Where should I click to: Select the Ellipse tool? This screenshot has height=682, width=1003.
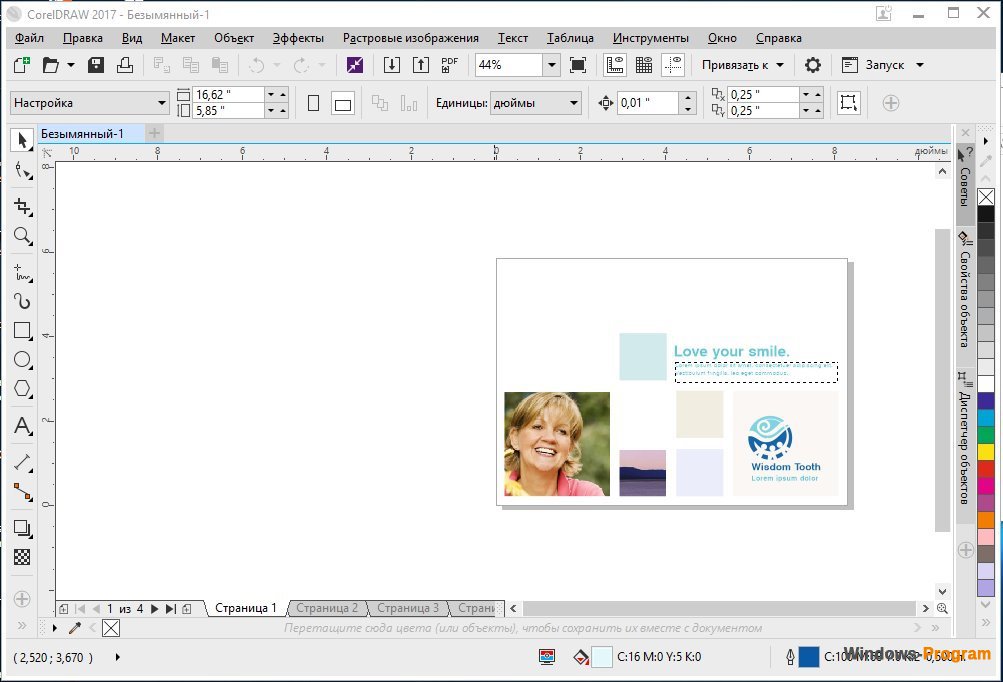[x=22, y=360]
